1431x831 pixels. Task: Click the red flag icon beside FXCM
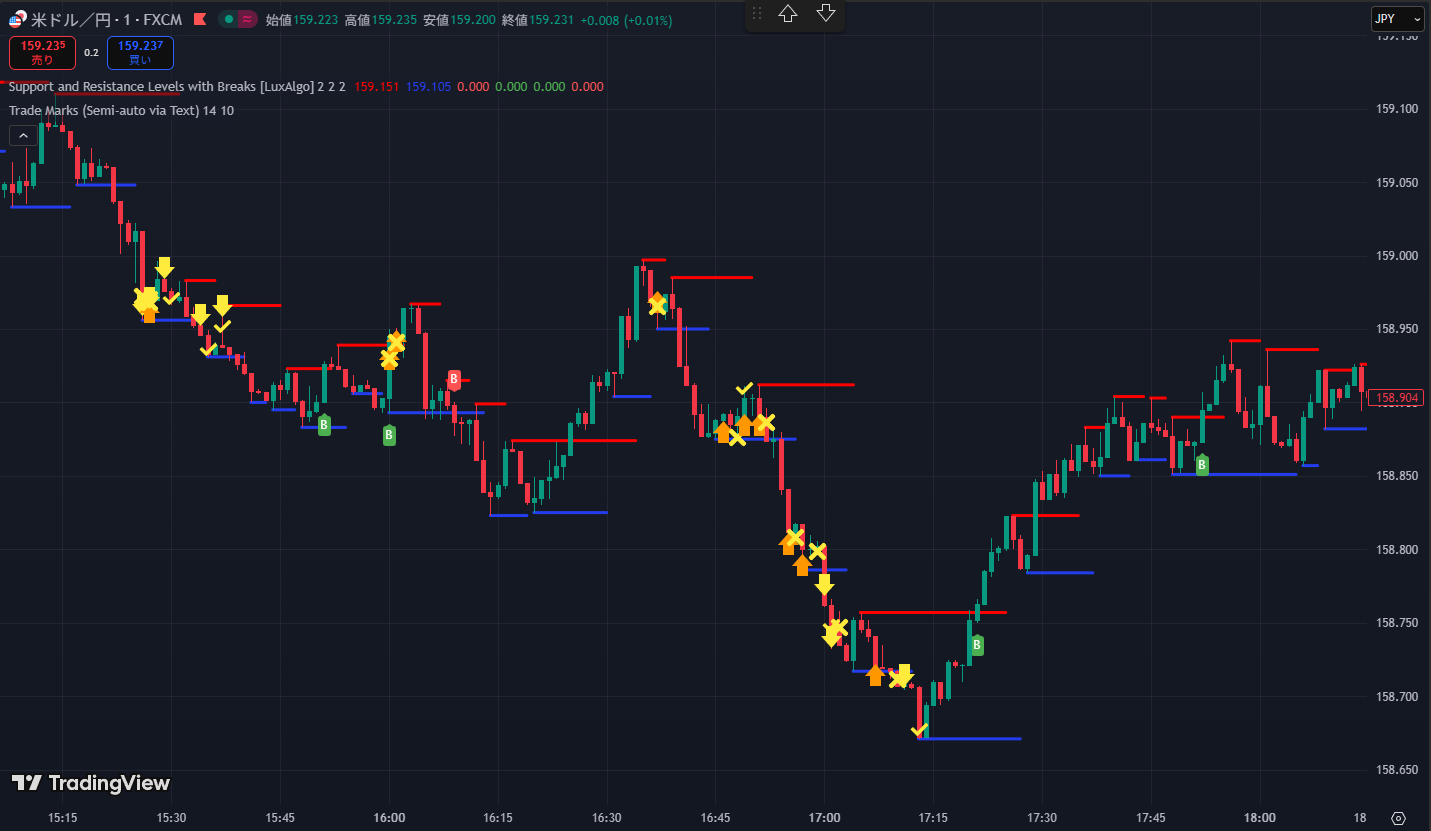click(200, 19)
